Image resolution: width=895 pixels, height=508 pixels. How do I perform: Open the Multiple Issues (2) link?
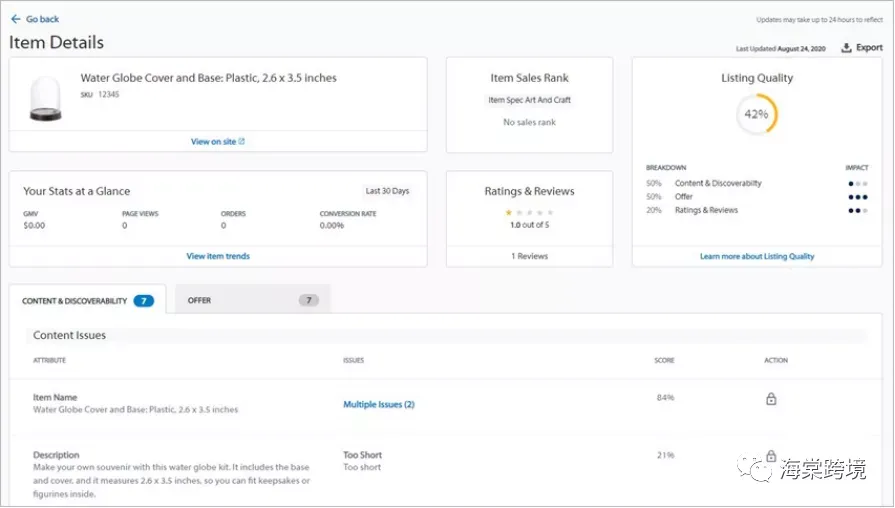click(379, 404)
